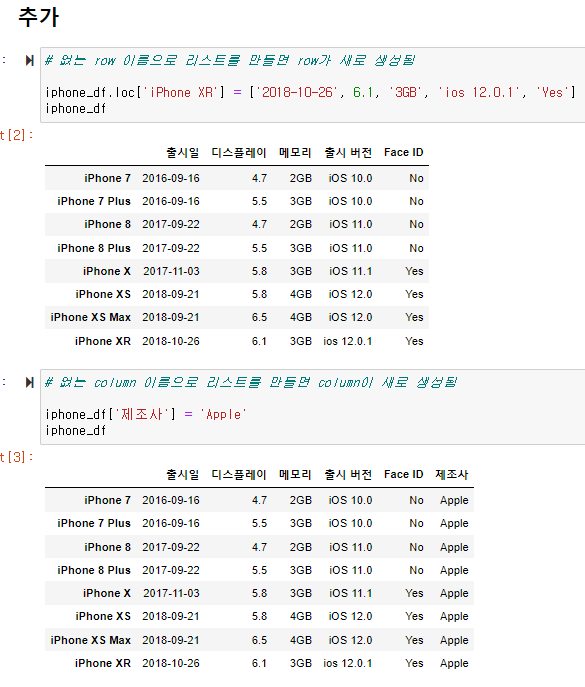
Task: Click inside the iphone_df['제조사'] code cell
Action: tap(313, 407)
